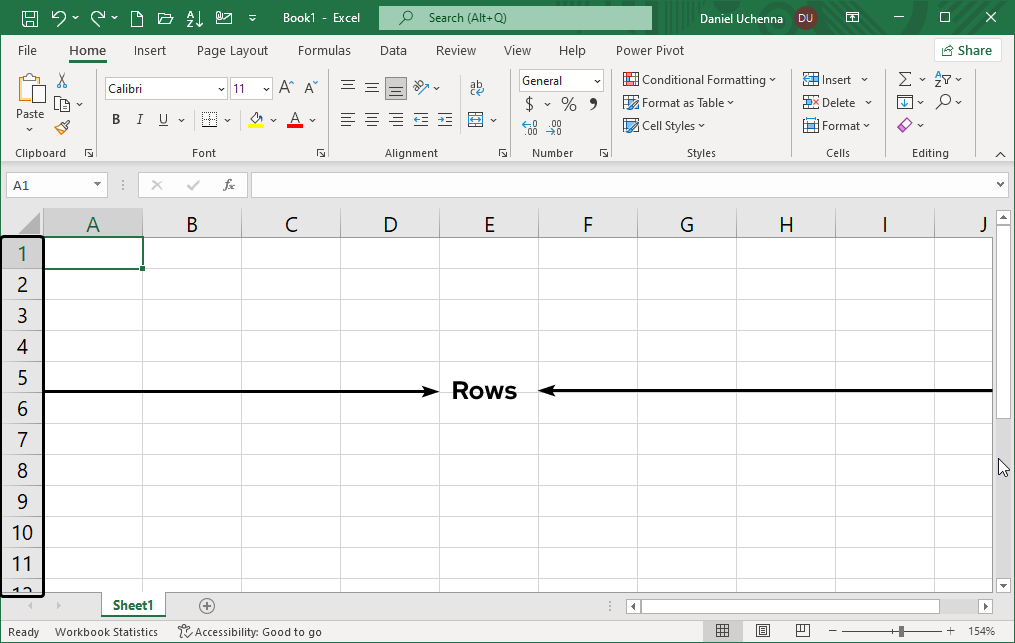Click the Format Painter brush icon
The height and width of the screenshot is (643, 1015).
(x=62, y=127)
